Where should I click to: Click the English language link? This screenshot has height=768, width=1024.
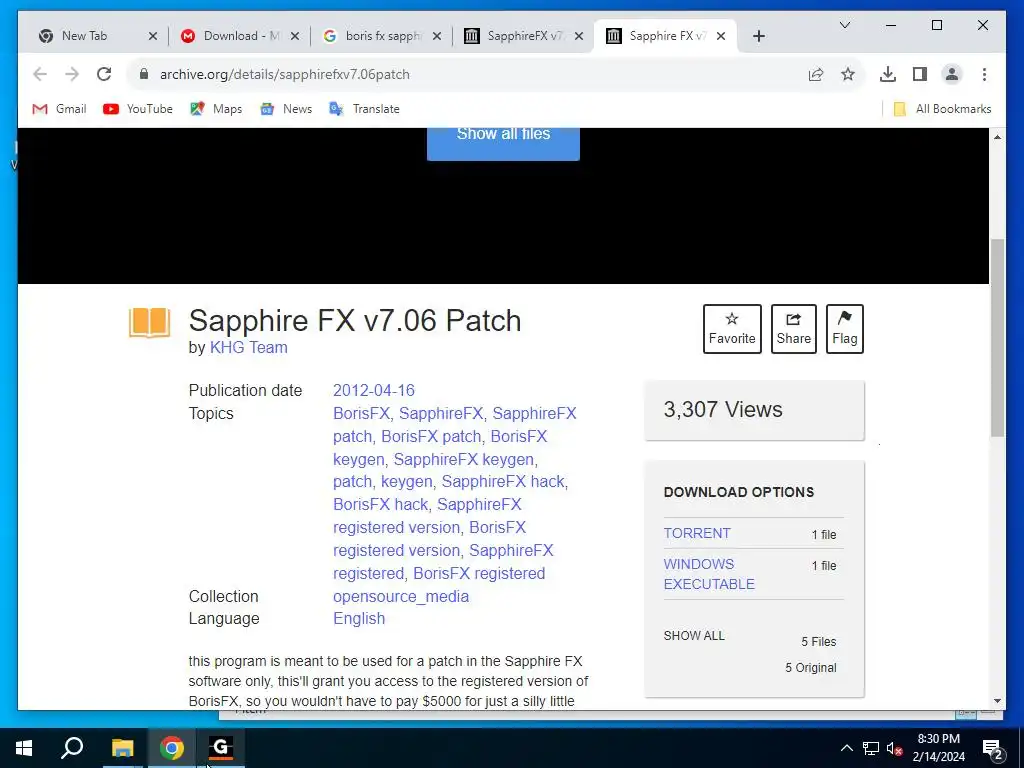[x=359, y=618]
